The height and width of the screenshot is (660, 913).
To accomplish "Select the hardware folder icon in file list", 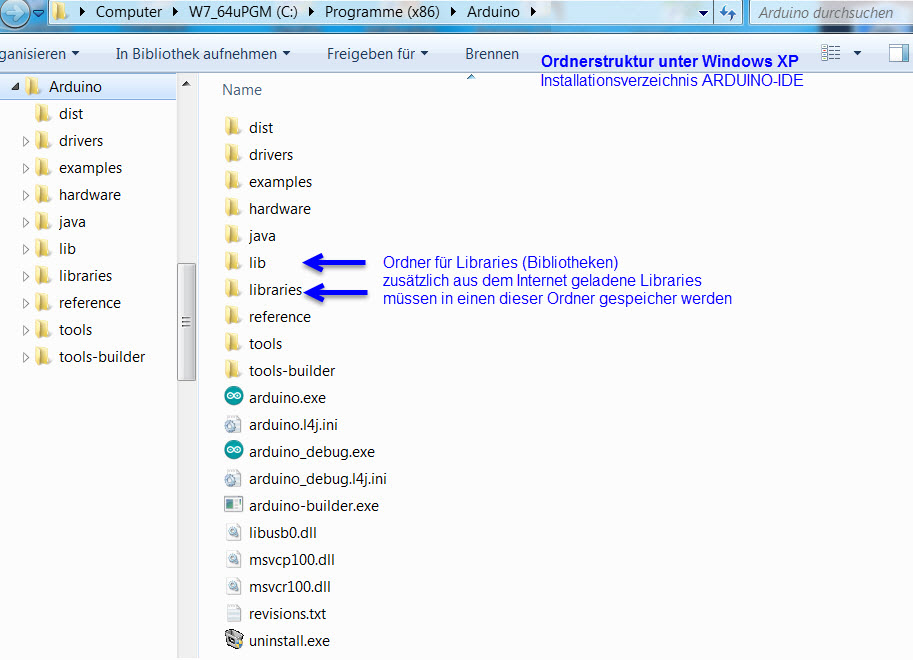I will 233,207.
